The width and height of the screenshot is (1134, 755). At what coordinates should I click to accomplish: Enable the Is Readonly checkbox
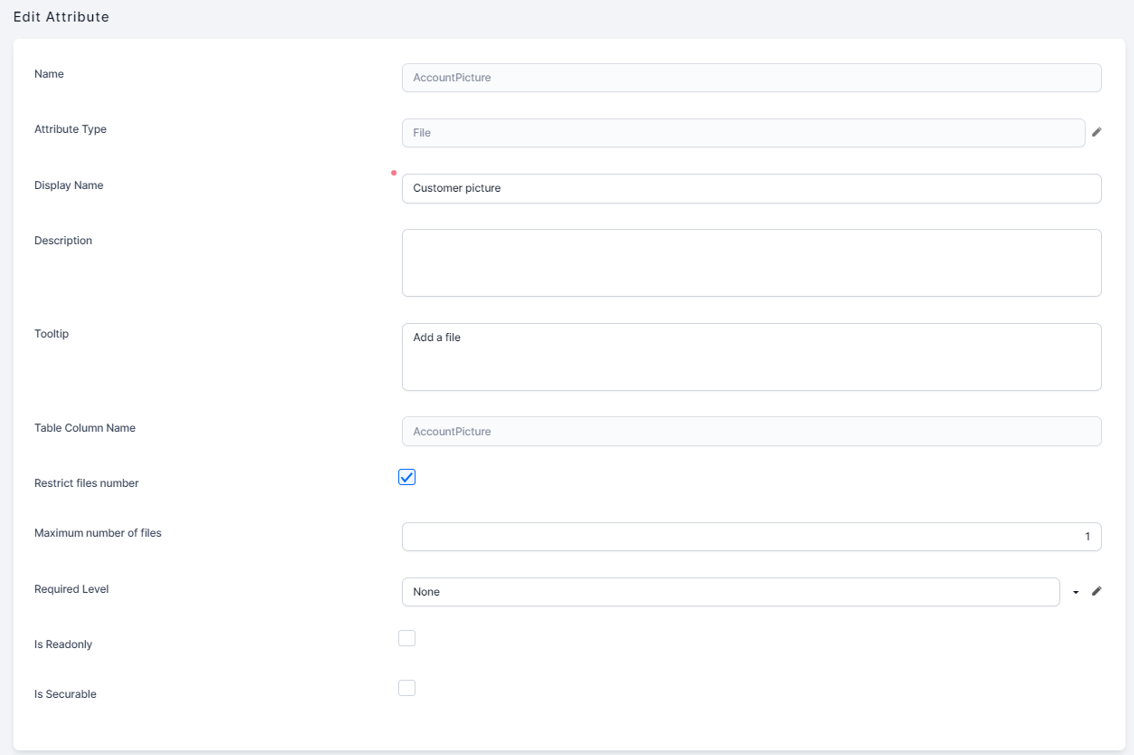[x=407, y=638]
